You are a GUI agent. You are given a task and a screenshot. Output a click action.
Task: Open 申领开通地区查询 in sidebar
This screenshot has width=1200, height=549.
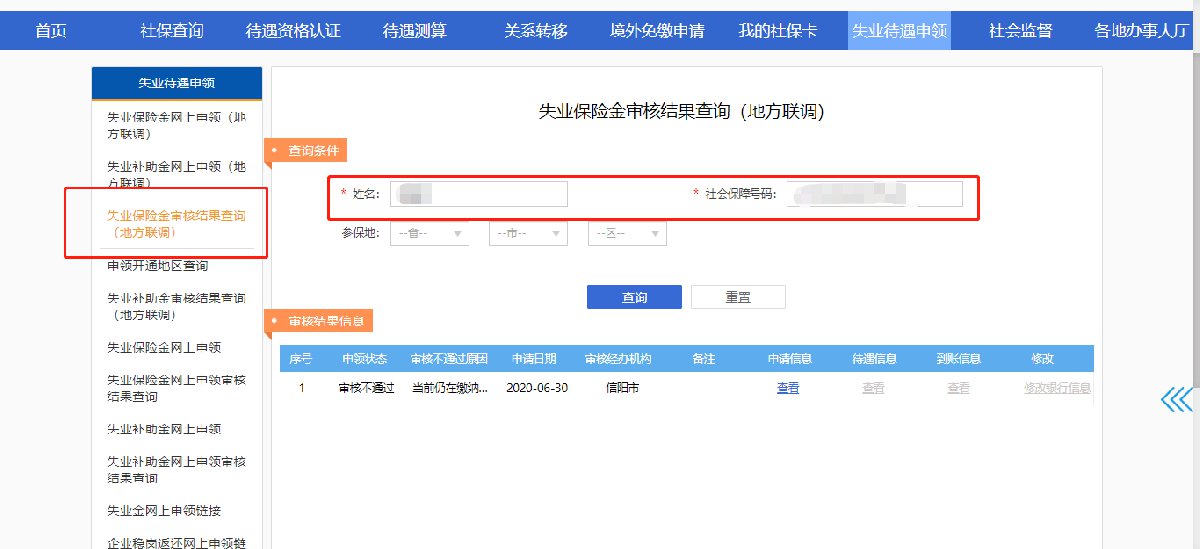coord(157,266)
